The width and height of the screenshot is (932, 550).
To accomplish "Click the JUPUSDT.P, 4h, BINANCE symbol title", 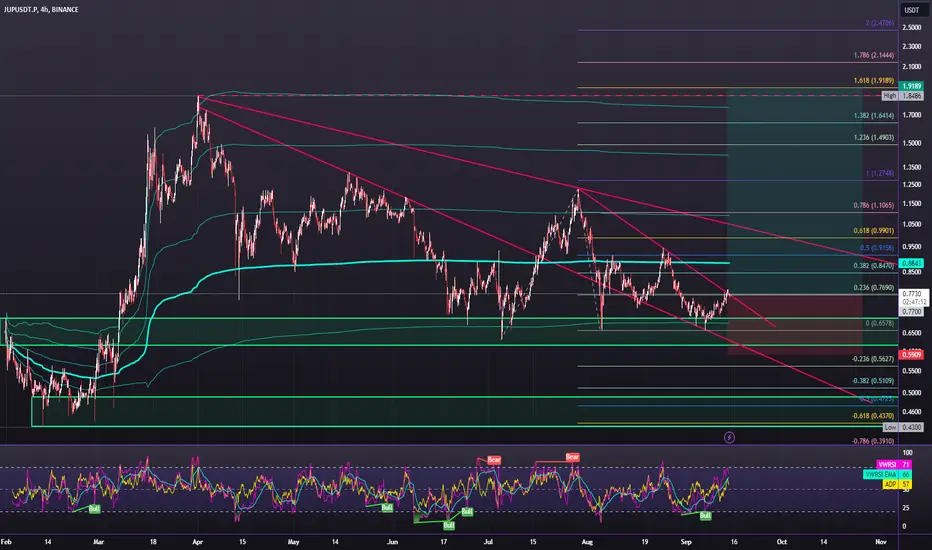I will pos(41,10).
